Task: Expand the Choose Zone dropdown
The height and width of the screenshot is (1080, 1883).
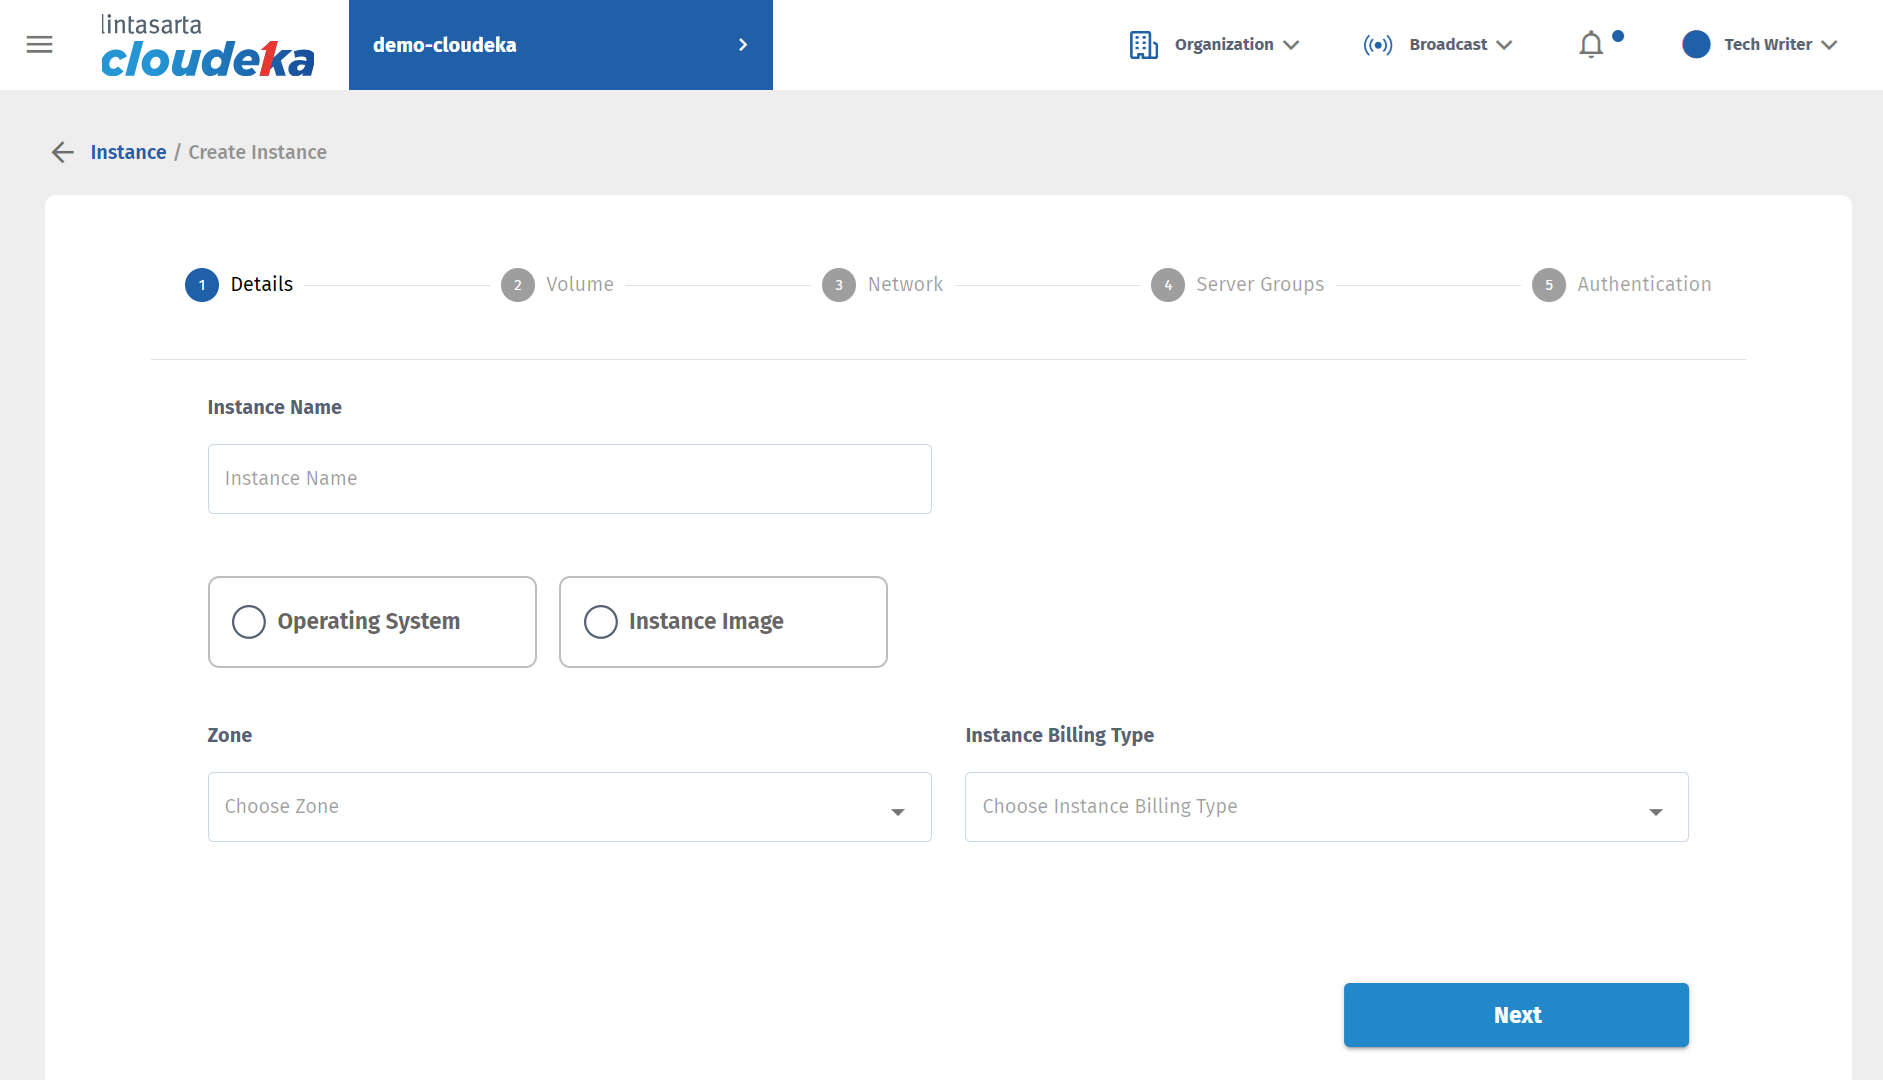Action: click(569, 807)
